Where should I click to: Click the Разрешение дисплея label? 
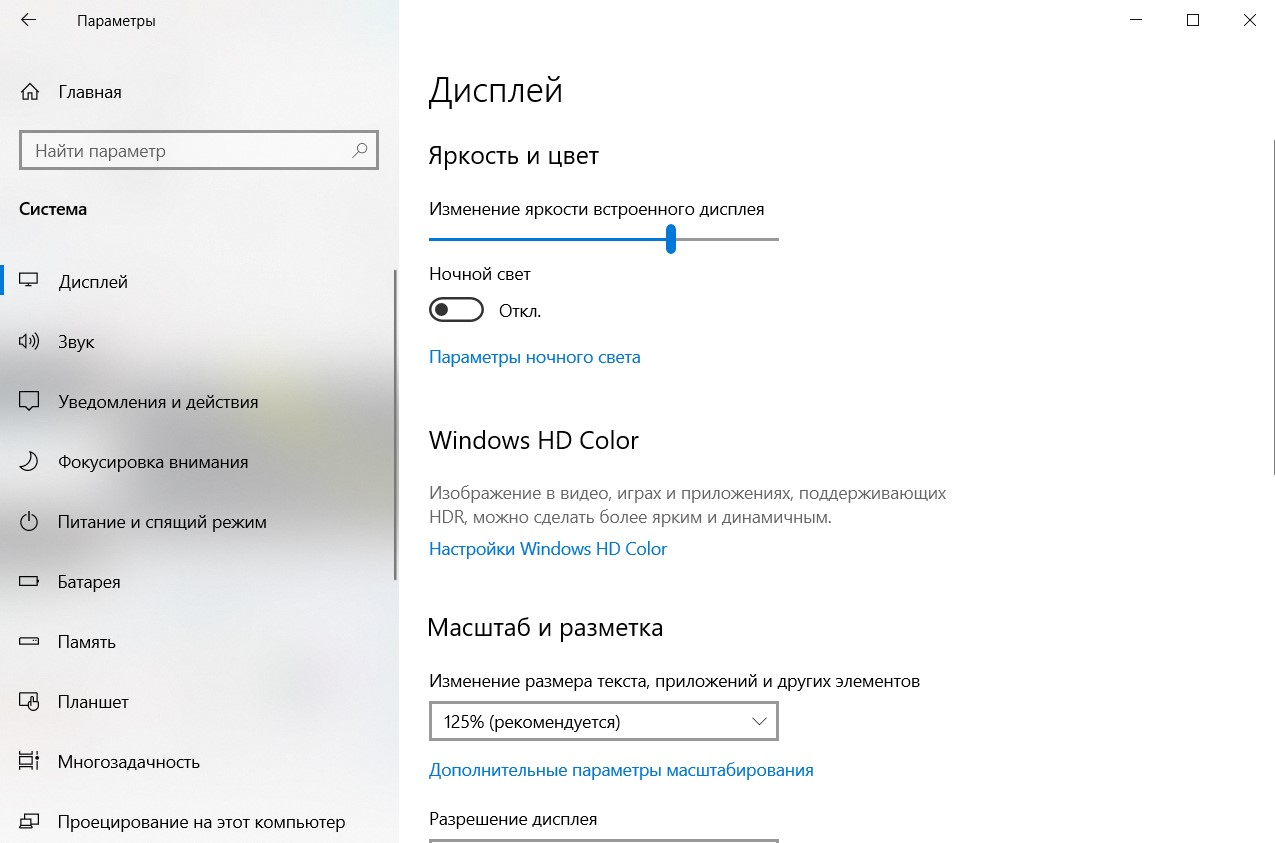(x=513, y=819)
